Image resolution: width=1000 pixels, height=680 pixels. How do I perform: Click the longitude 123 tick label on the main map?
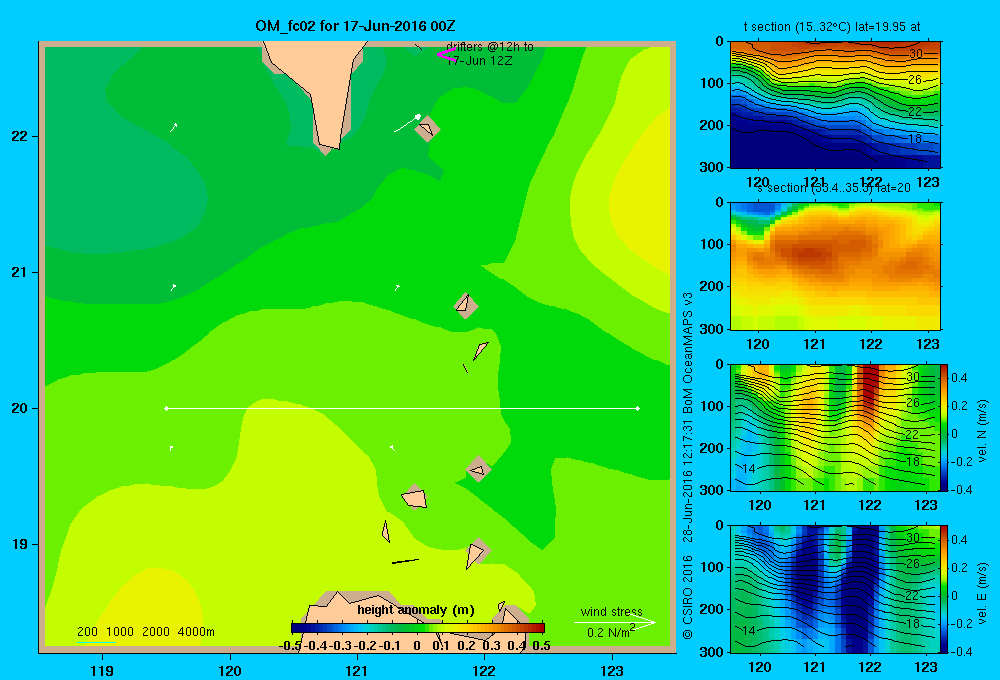[612, 670]
